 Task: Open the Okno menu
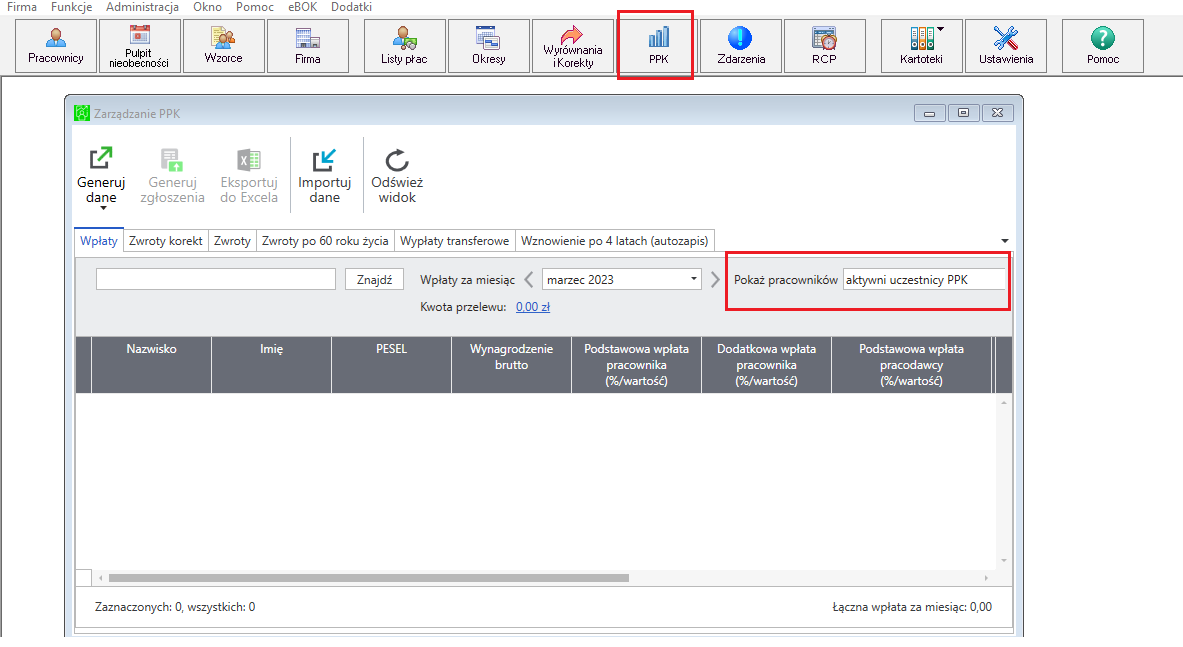pos(207,7)
